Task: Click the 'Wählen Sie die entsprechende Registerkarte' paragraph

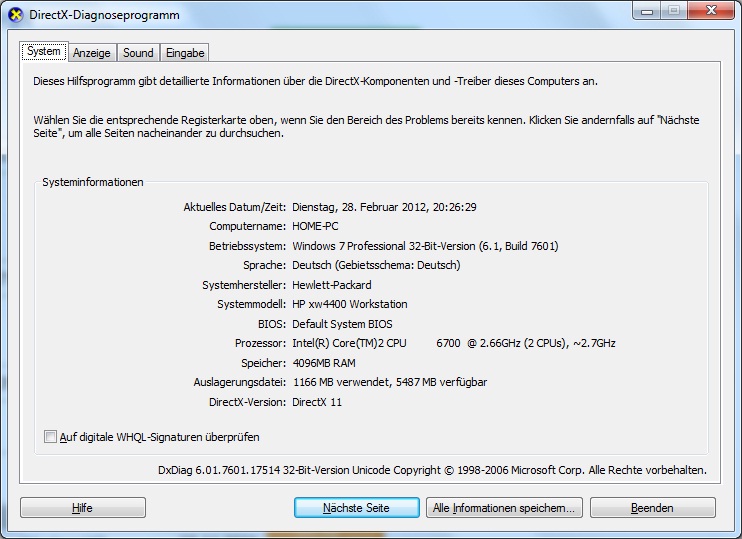Action: [x=366, y=126]
